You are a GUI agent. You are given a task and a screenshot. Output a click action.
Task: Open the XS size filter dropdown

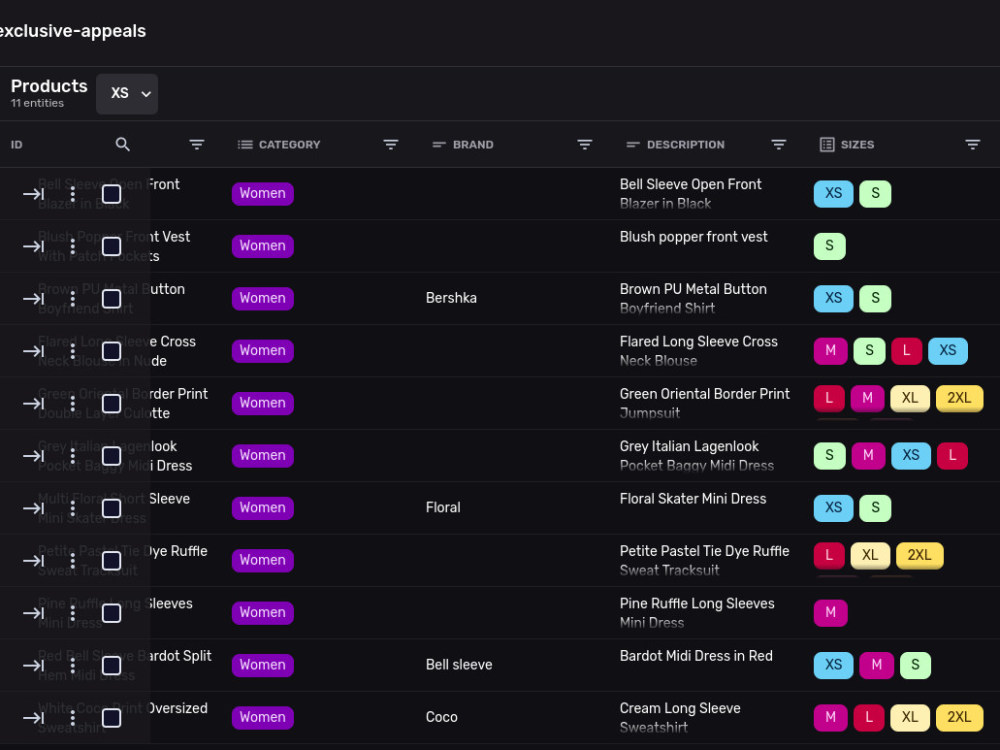127,94
